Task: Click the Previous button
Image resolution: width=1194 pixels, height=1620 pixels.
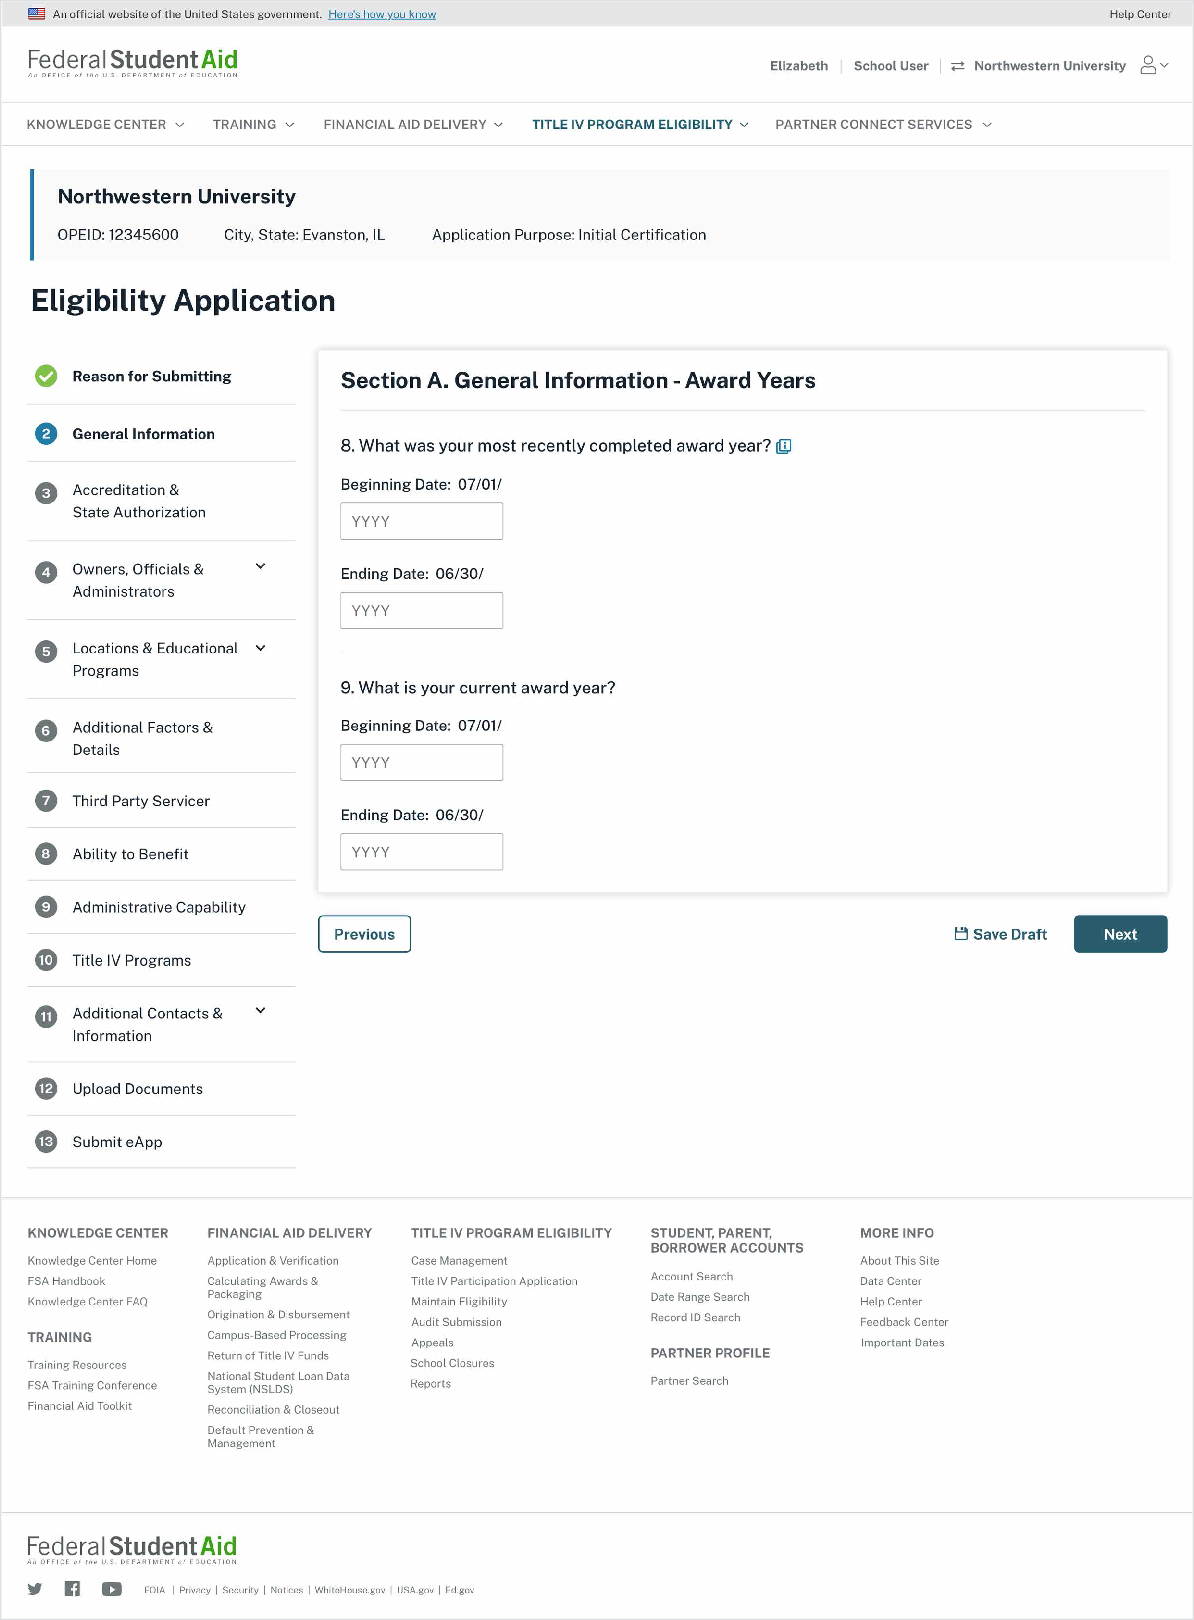Action: click(364, 934)
